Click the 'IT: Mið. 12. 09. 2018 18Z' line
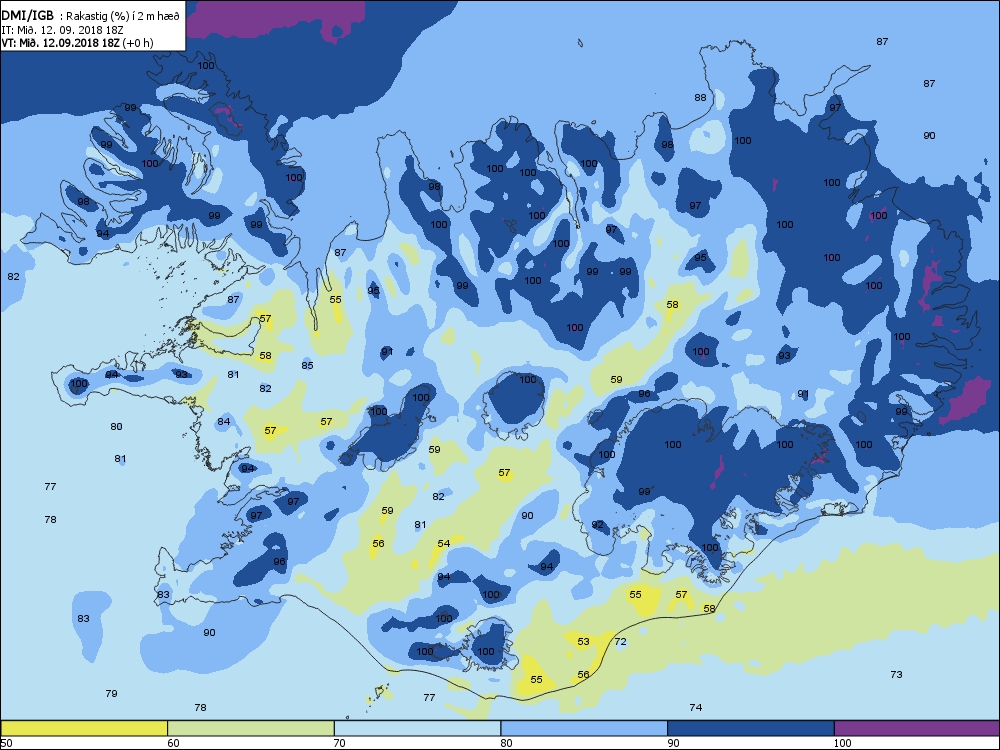This screenshot has height=750, width=1000. pos(62,30)
